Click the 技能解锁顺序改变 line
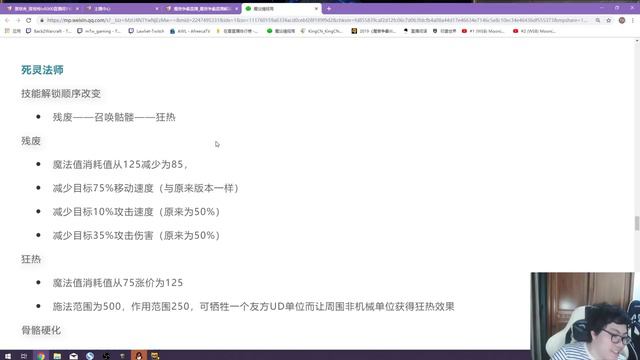The width and height of the screenshot is (640, 360). pyautogui.click(x=61, y=93)
